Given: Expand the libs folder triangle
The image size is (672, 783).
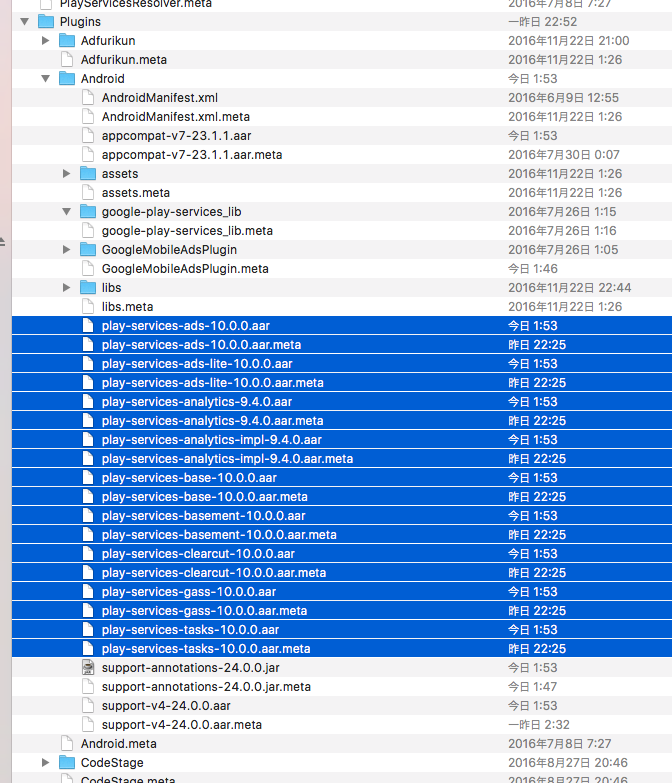Looking at the screenshot, I should pyautogui.click(x=66, y=287).
